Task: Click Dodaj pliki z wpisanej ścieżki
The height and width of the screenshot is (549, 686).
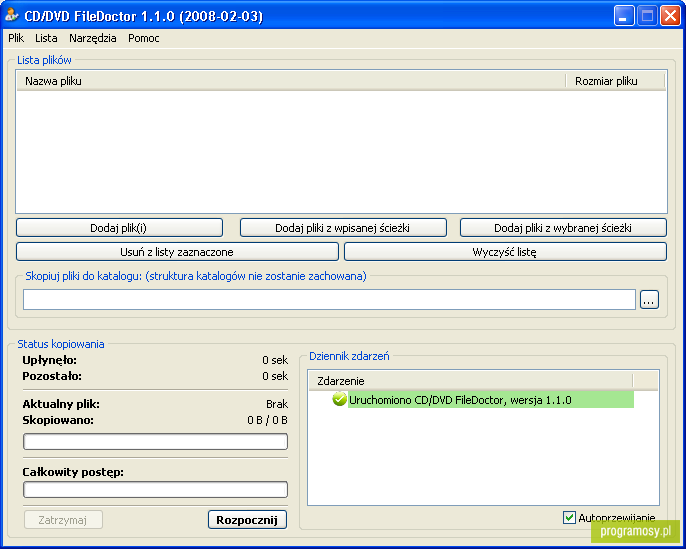Action: coord(343,228)
